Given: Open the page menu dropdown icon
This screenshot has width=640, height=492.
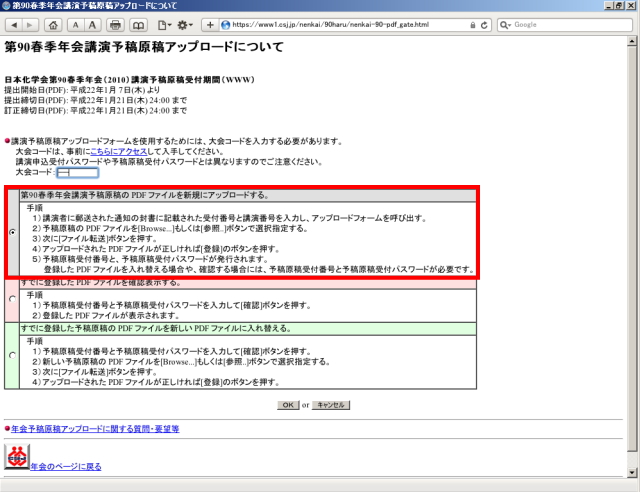Looking at the screenshot, I should click(x=164, y=25).
